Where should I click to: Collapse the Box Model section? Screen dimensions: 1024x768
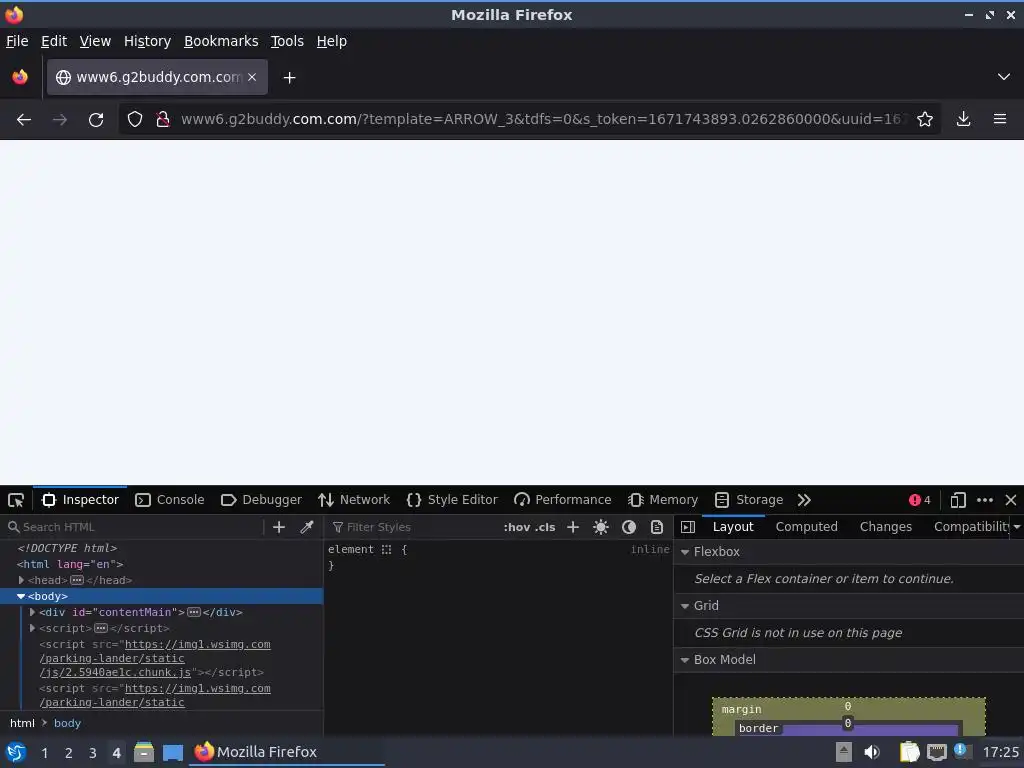[685, 660]
